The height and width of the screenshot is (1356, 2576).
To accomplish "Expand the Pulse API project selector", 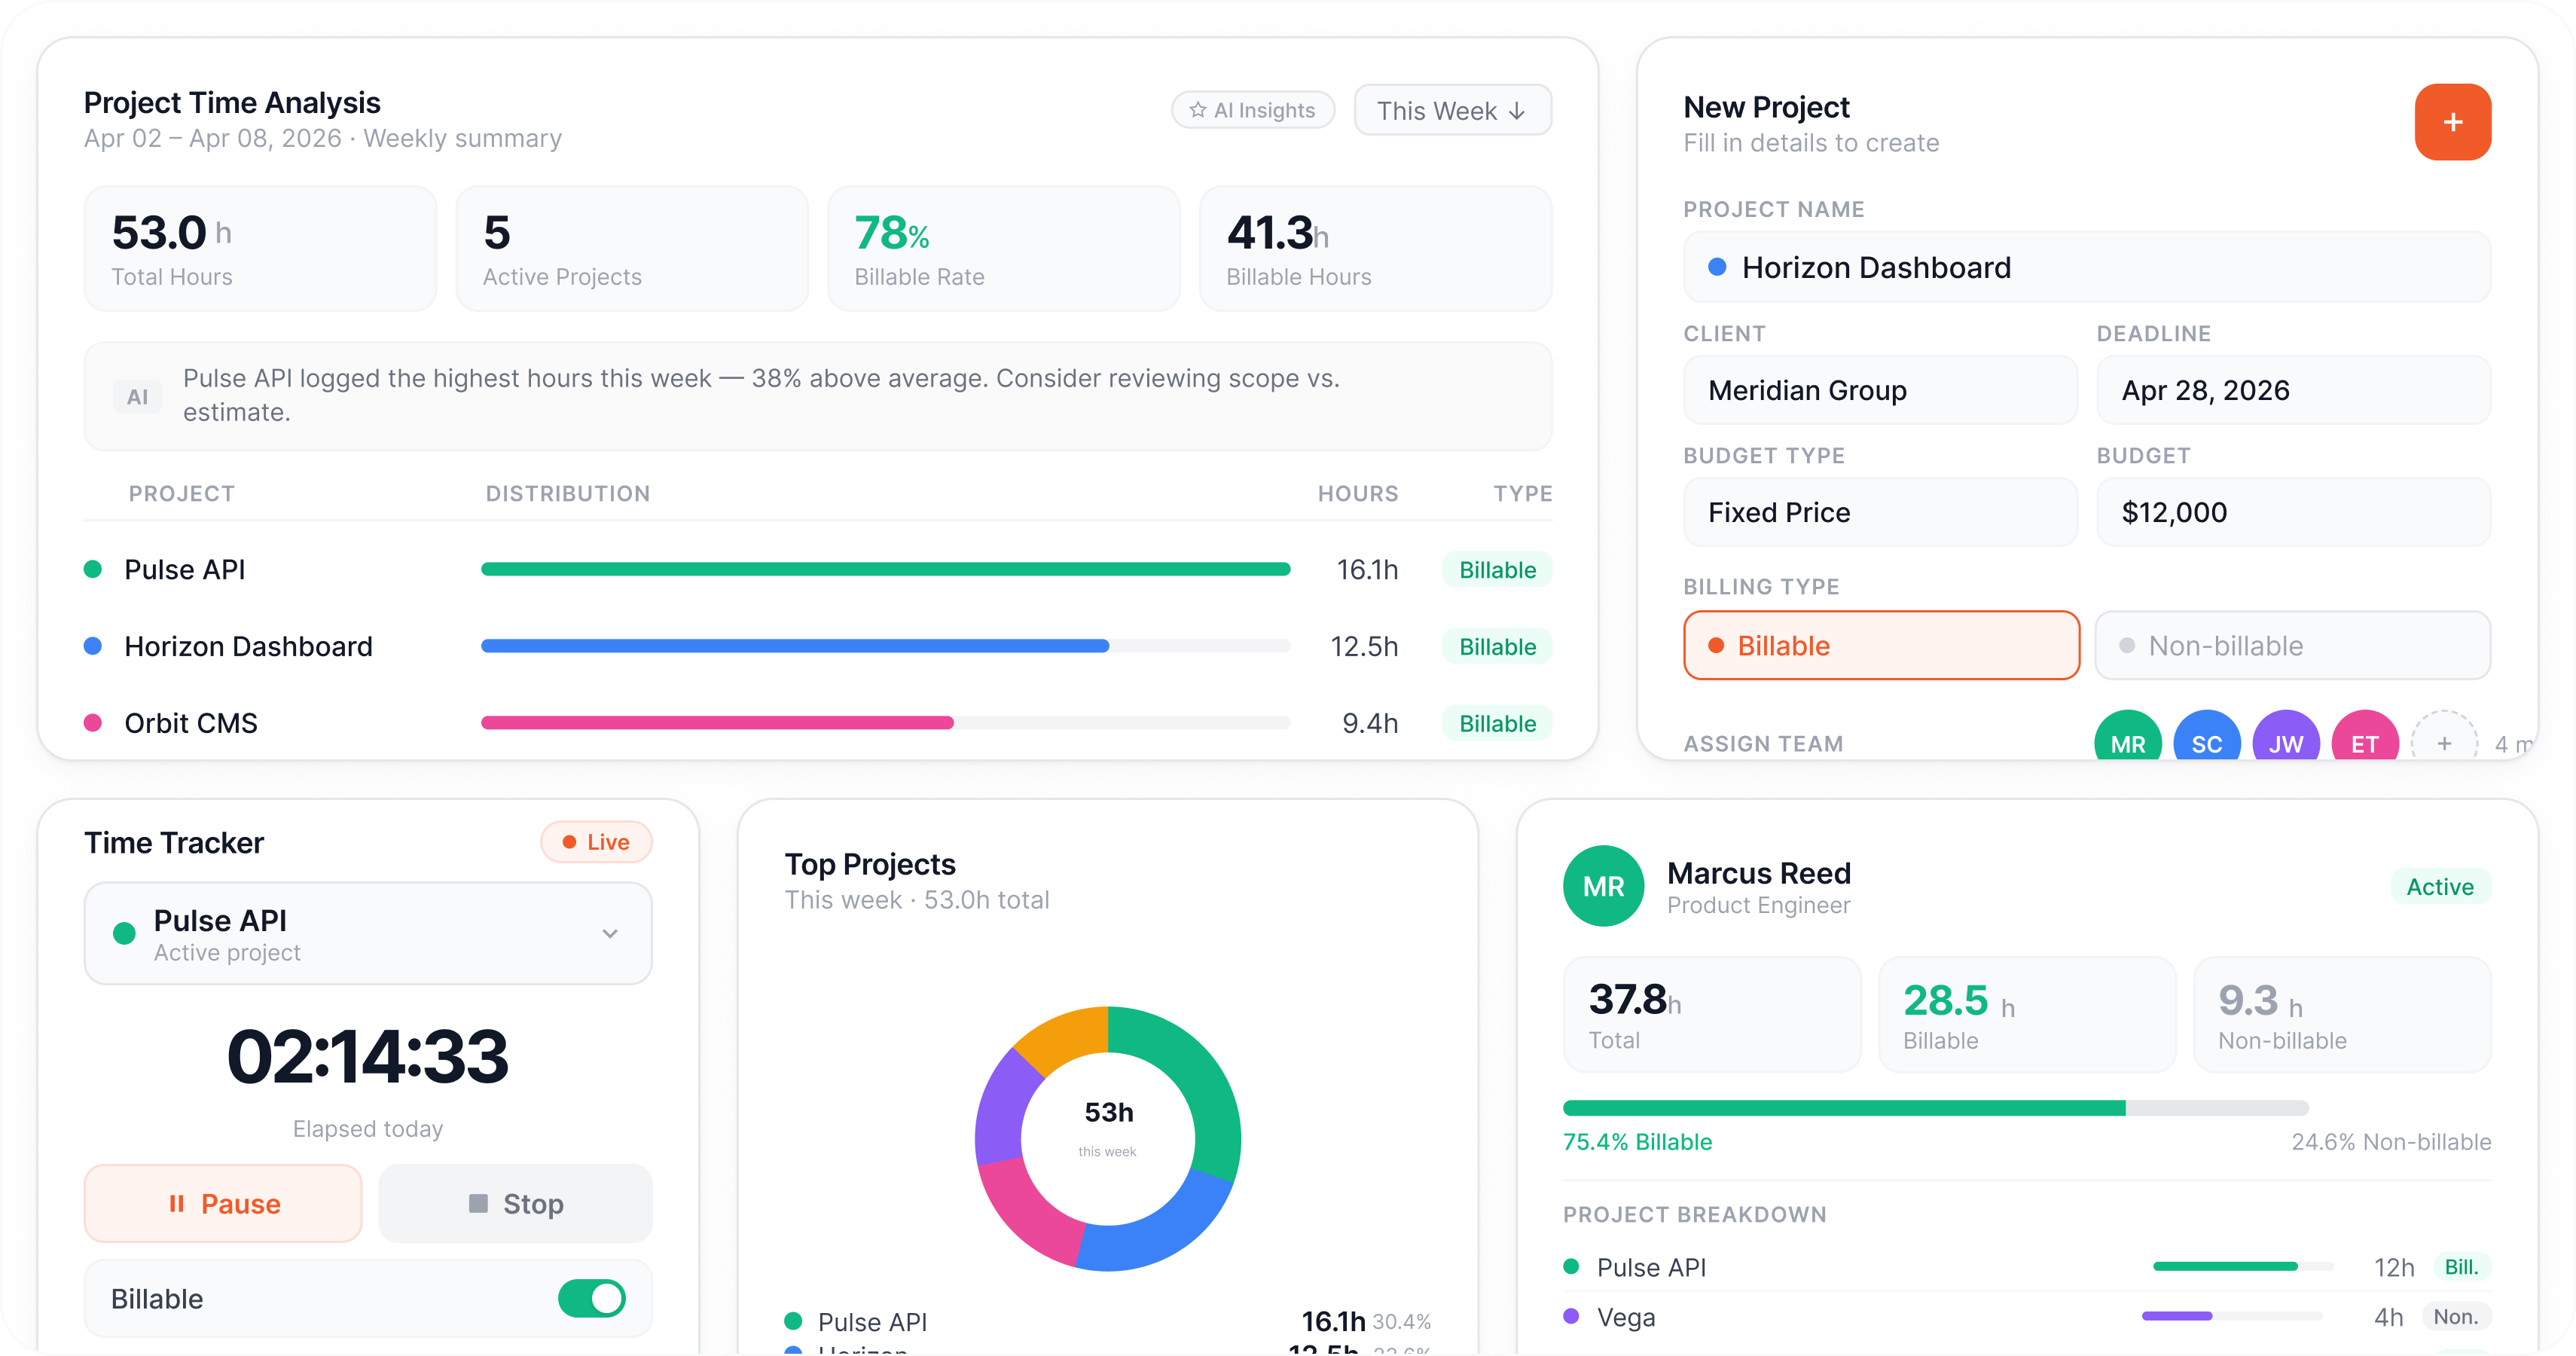I will (x=368, y=933).
